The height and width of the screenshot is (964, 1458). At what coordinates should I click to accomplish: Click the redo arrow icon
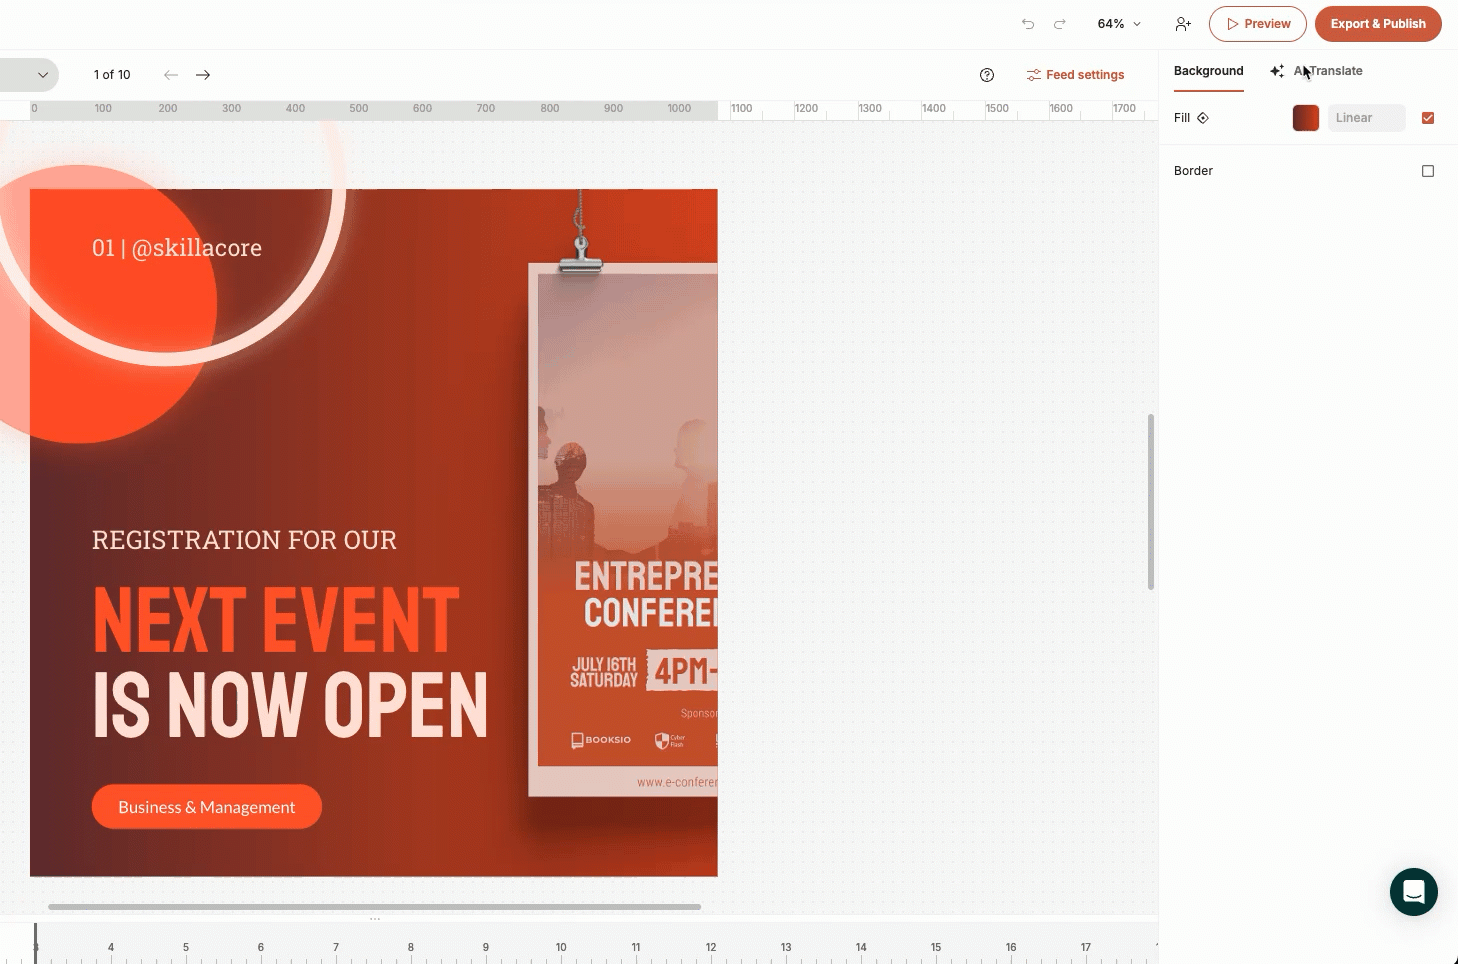tap(1060, 24)
